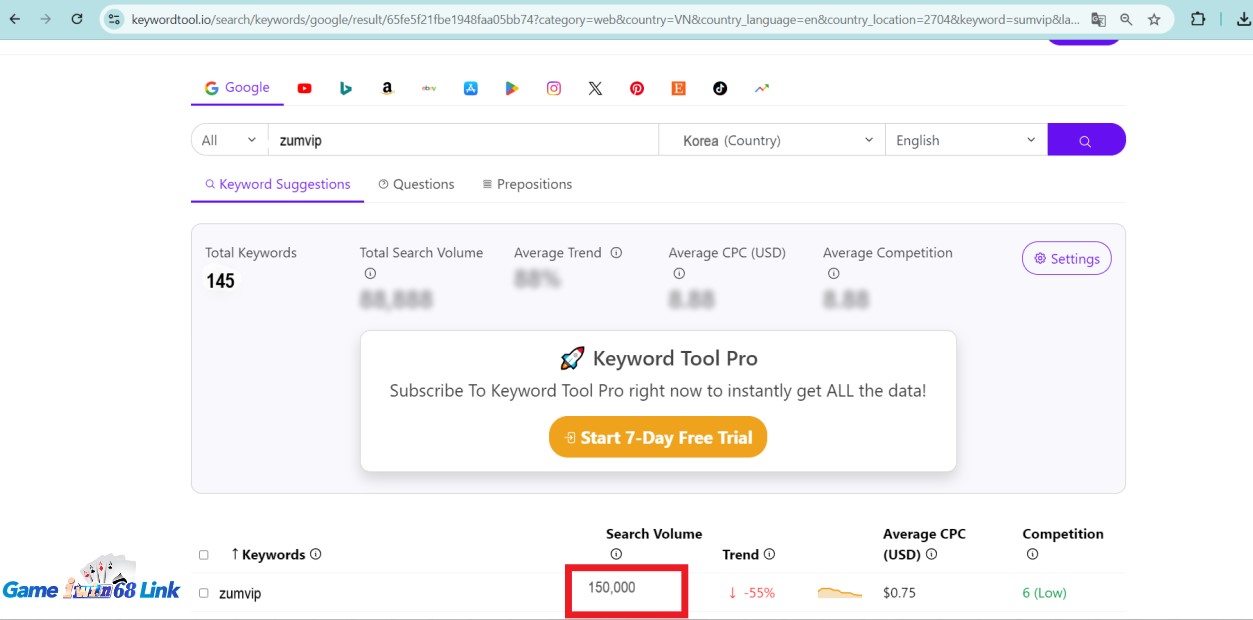1253x620 pixels.
Task: Toggle the keyword filter type selector
Action: 228,140
